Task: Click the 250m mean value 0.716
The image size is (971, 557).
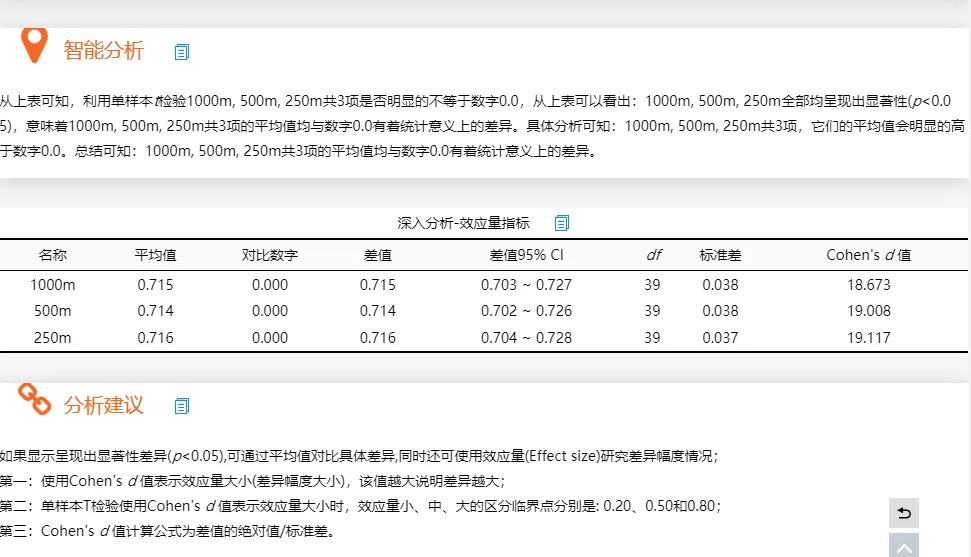Action: click(x=155, y=338)
